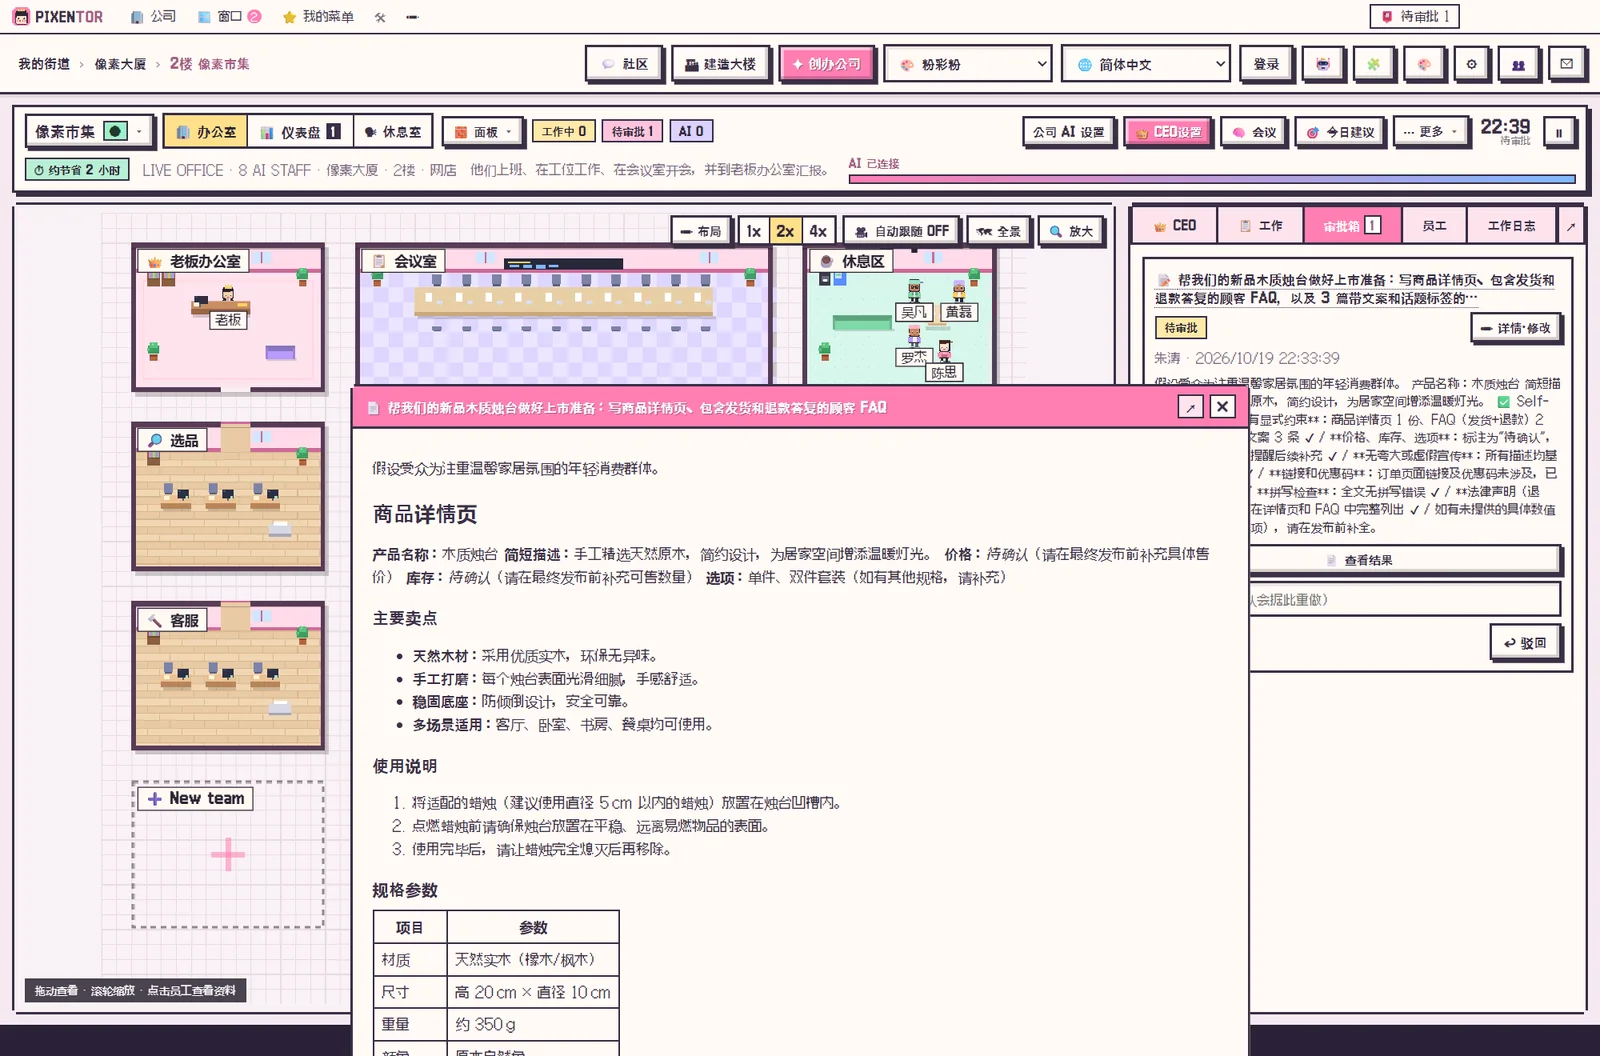
Task: Expand the side panel with the arrow icon
Action: (1571, 226)
